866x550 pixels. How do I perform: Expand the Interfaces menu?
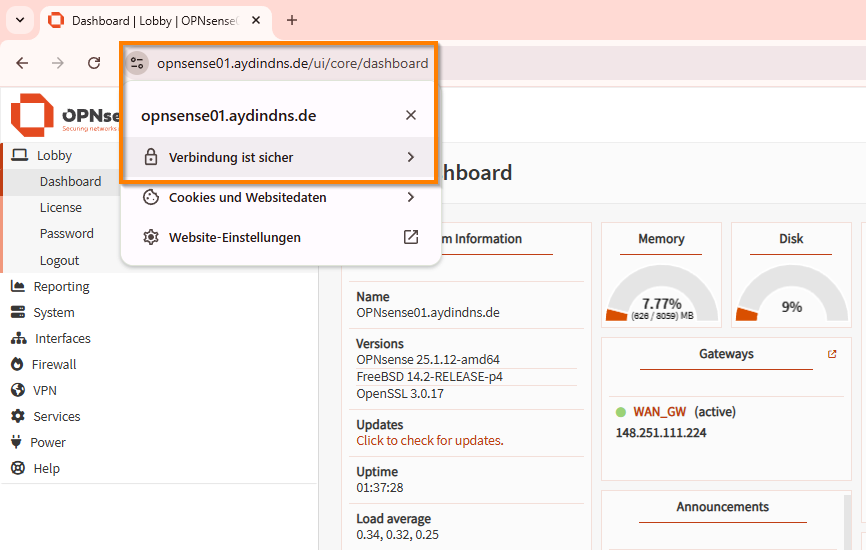point(62,339)
